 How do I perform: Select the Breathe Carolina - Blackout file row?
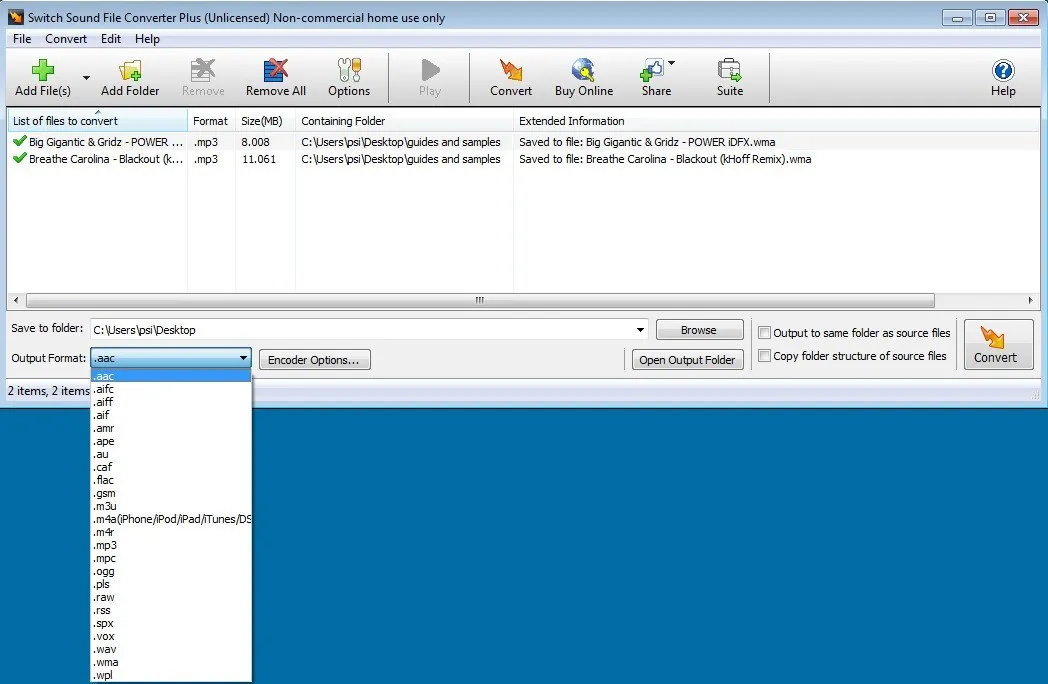523,159
